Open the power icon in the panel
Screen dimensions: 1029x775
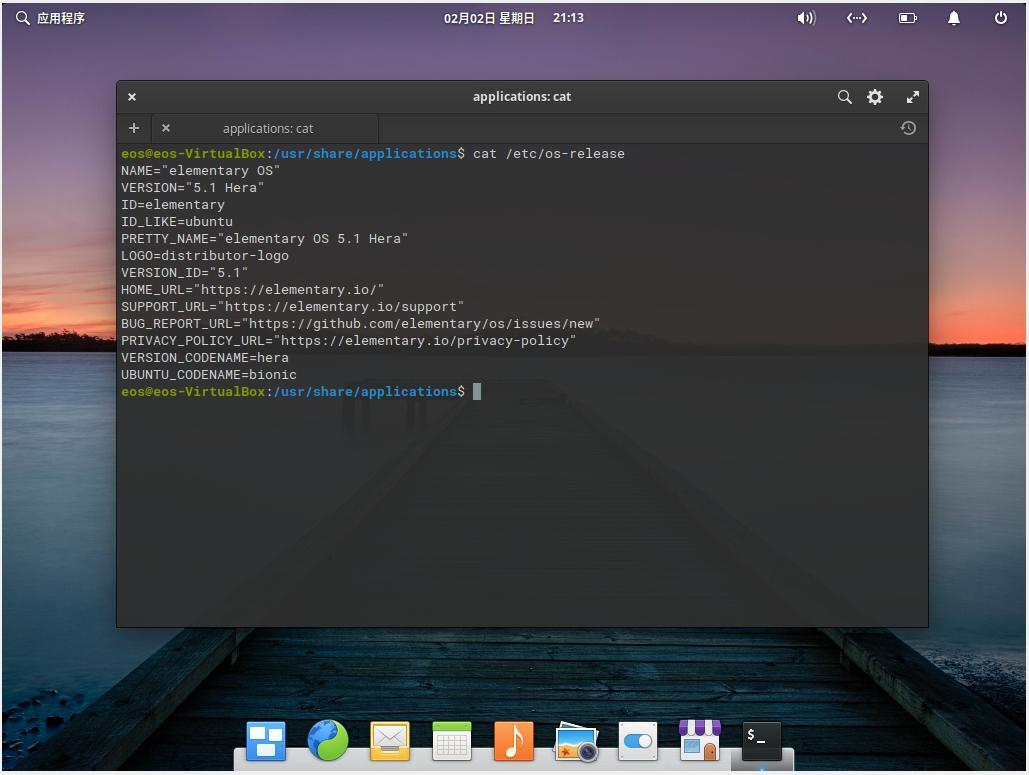(1000, 17)
